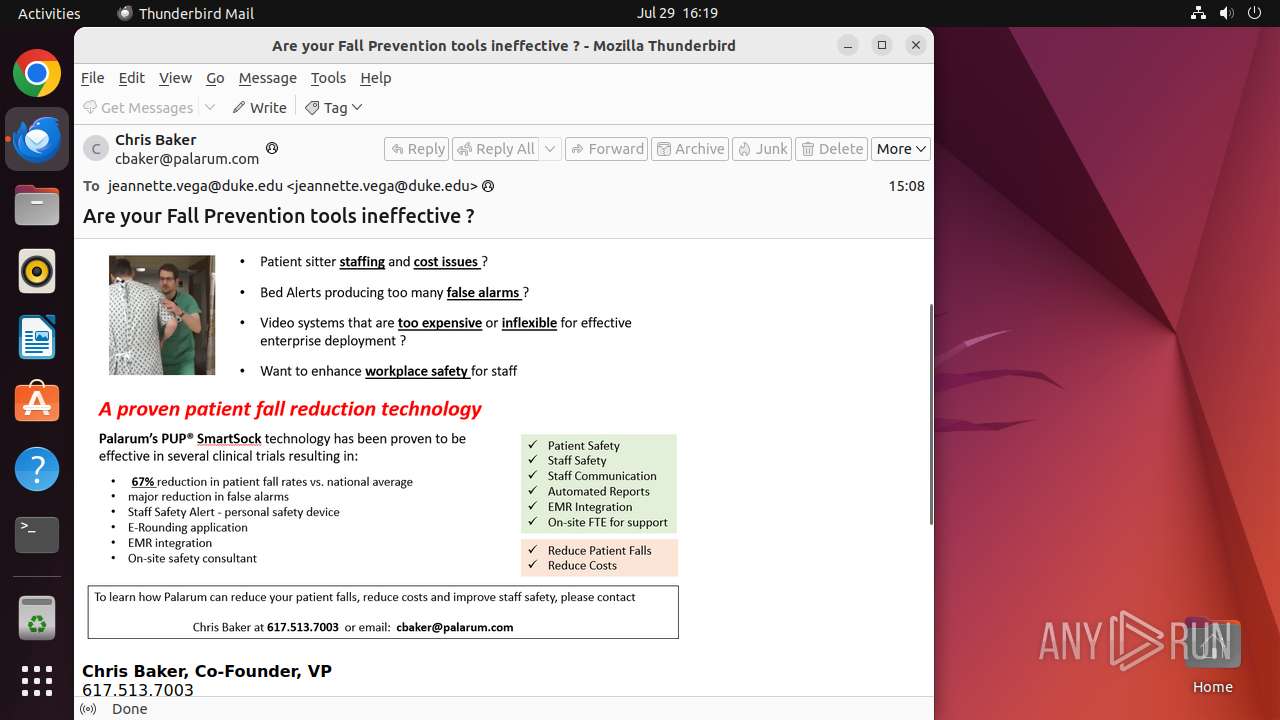Image resolution: width=1280 pixels, height=720 pixels.
Task: Click the 15:08 message time
Action: point(906,186)
